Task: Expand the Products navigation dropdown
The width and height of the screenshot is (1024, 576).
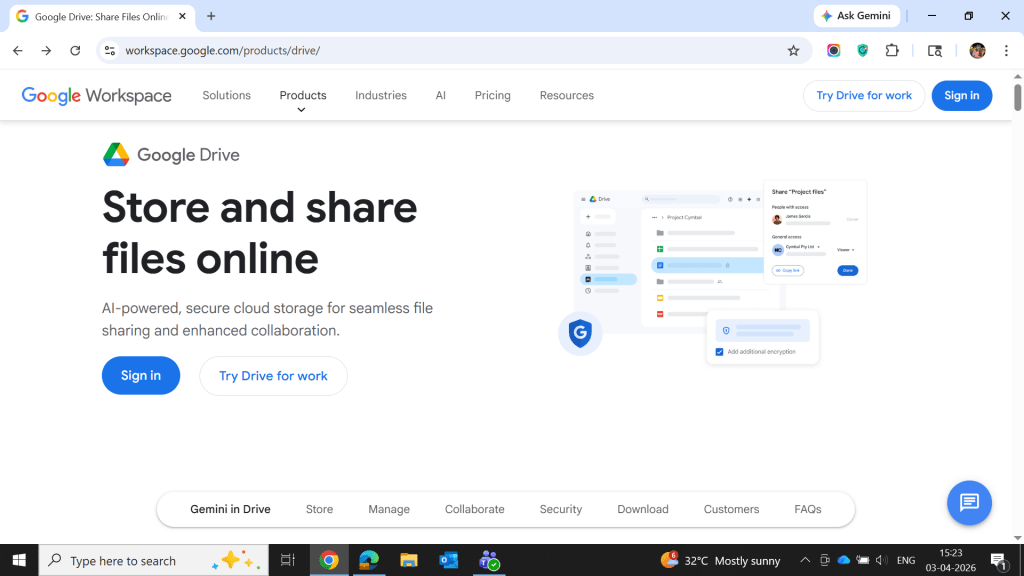Action: click(302, 95)
